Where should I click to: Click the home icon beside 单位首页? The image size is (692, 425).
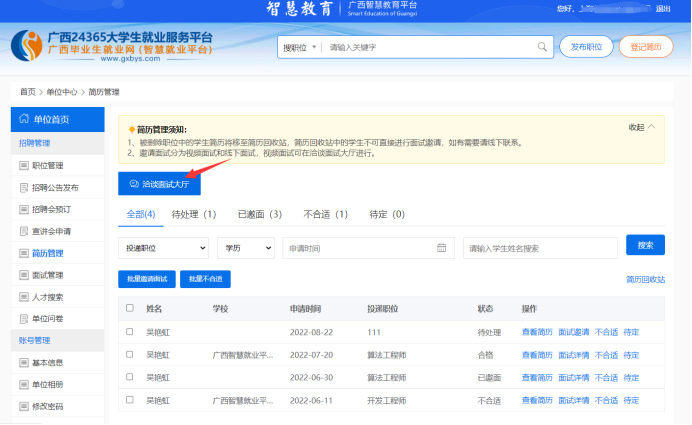point(23,119)
